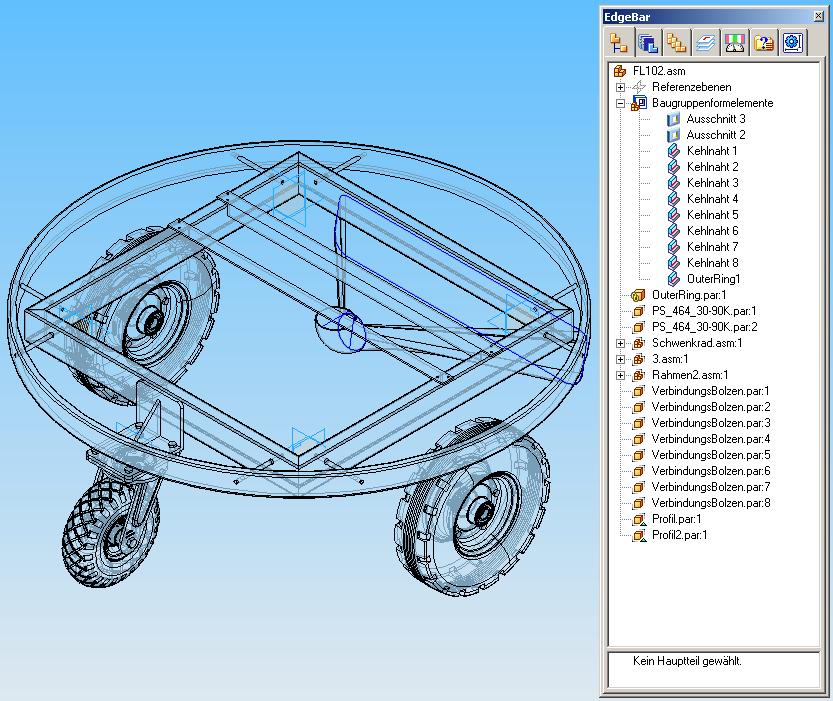This screenshot has height=701, width=833.
Task: Click the Baugruppenformelemente feature icon
Action: 639,103
